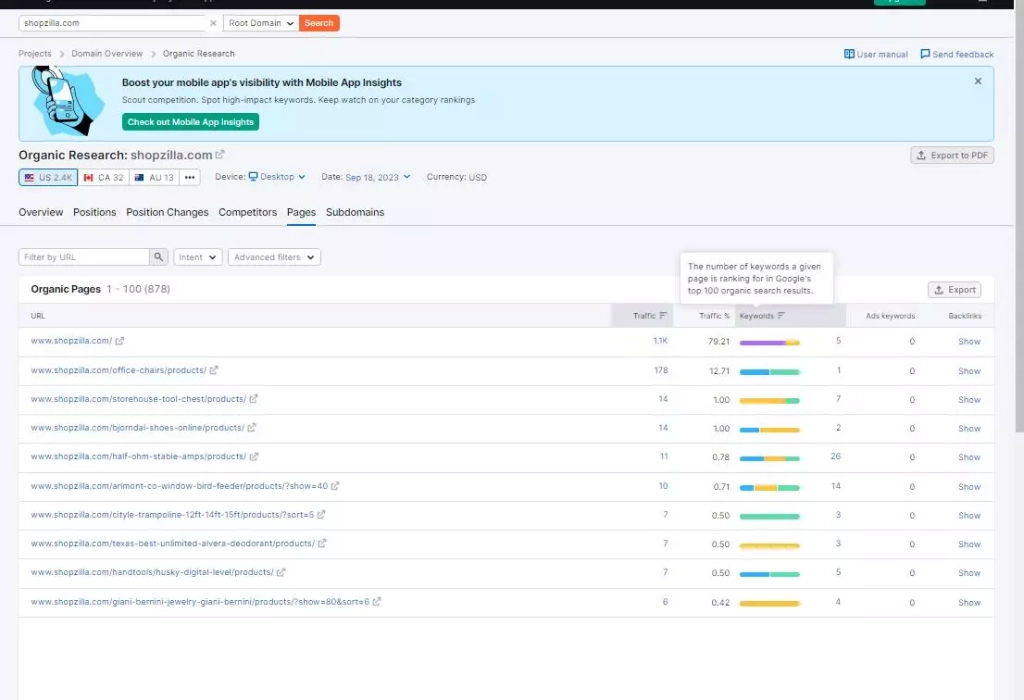The image size is (1024, 700).
Task: Open external link for texas-best-unlimited deodorant page
Action: pos(322,543)
